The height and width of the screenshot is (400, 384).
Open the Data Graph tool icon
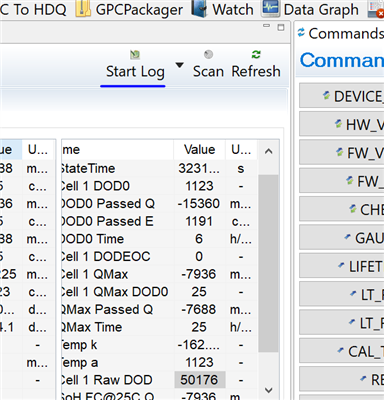click(270, 8)
